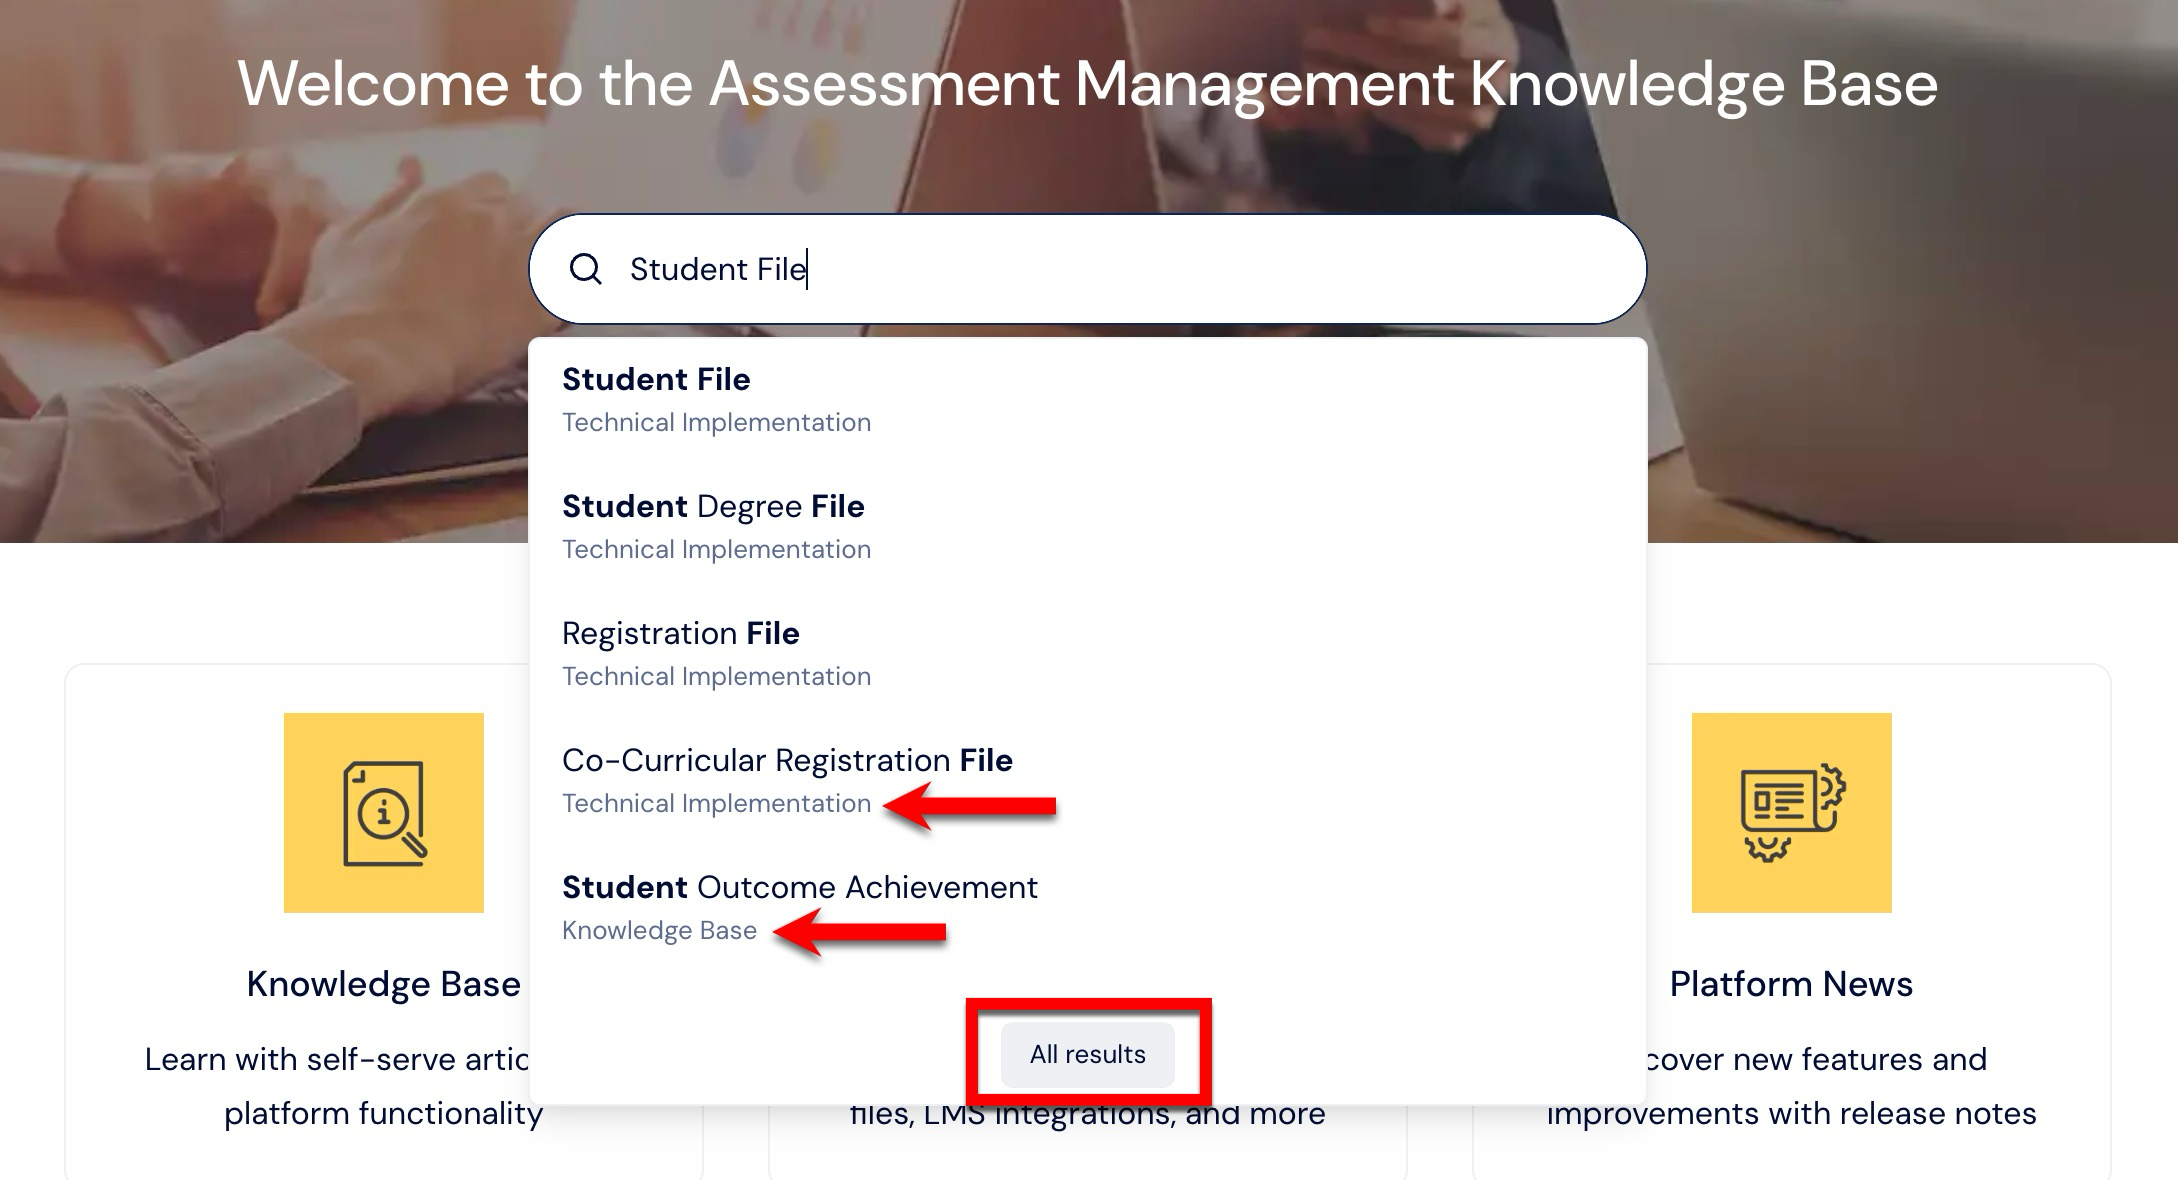Click the 'Platform News' card title
The image size is (2178, 1180).
point(1791,984)
